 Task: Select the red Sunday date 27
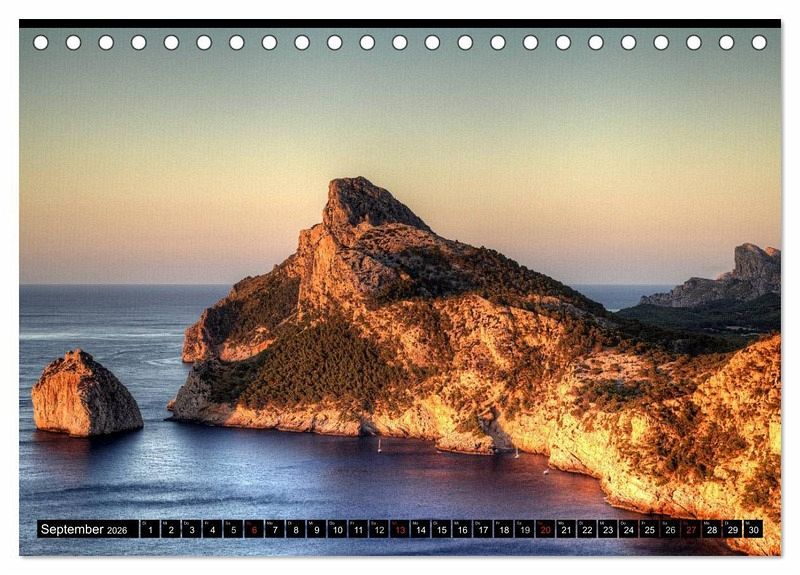[x=691, y=529]
